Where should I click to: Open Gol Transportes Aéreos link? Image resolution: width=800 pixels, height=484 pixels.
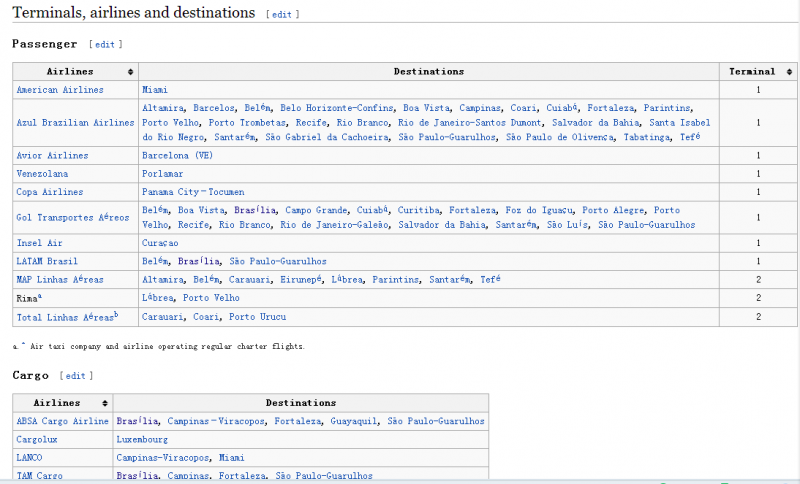click(72, 217)
